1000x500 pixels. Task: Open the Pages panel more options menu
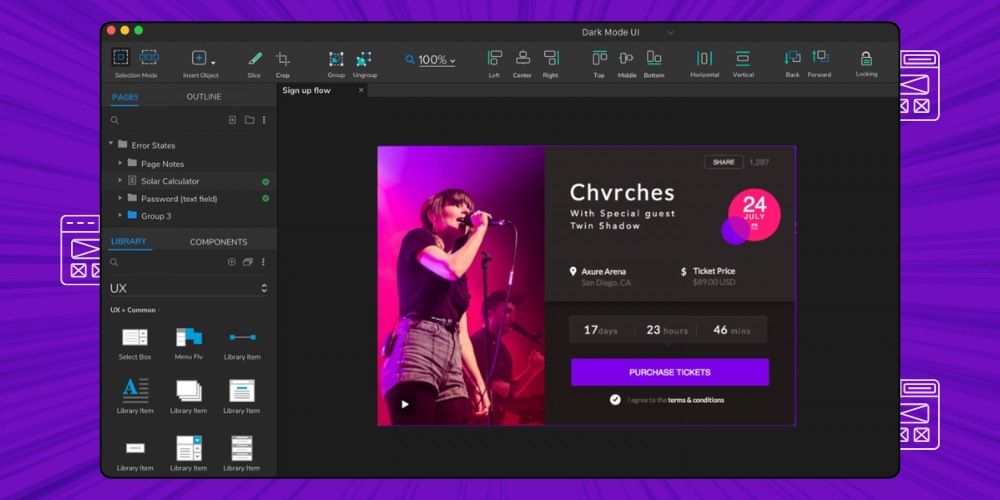tap(264, 120)
